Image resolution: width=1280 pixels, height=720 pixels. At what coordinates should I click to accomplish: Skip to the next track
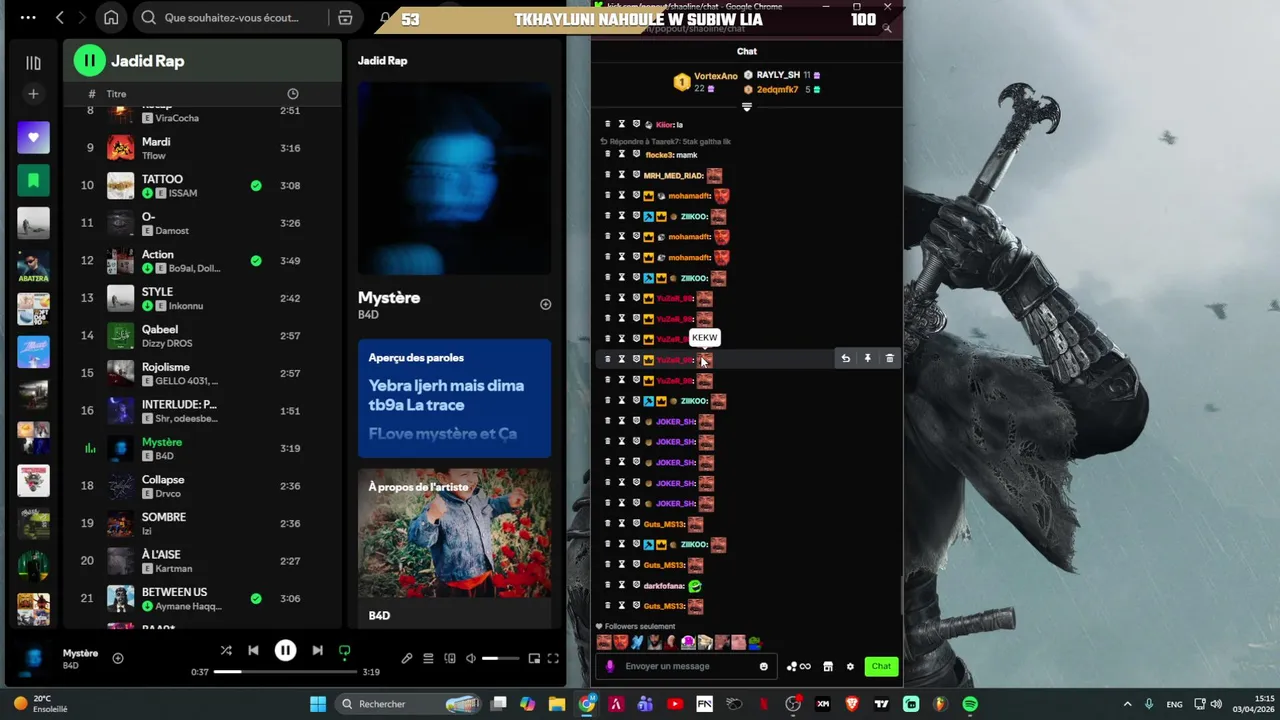pyautogui.click(x=317, y=651)
